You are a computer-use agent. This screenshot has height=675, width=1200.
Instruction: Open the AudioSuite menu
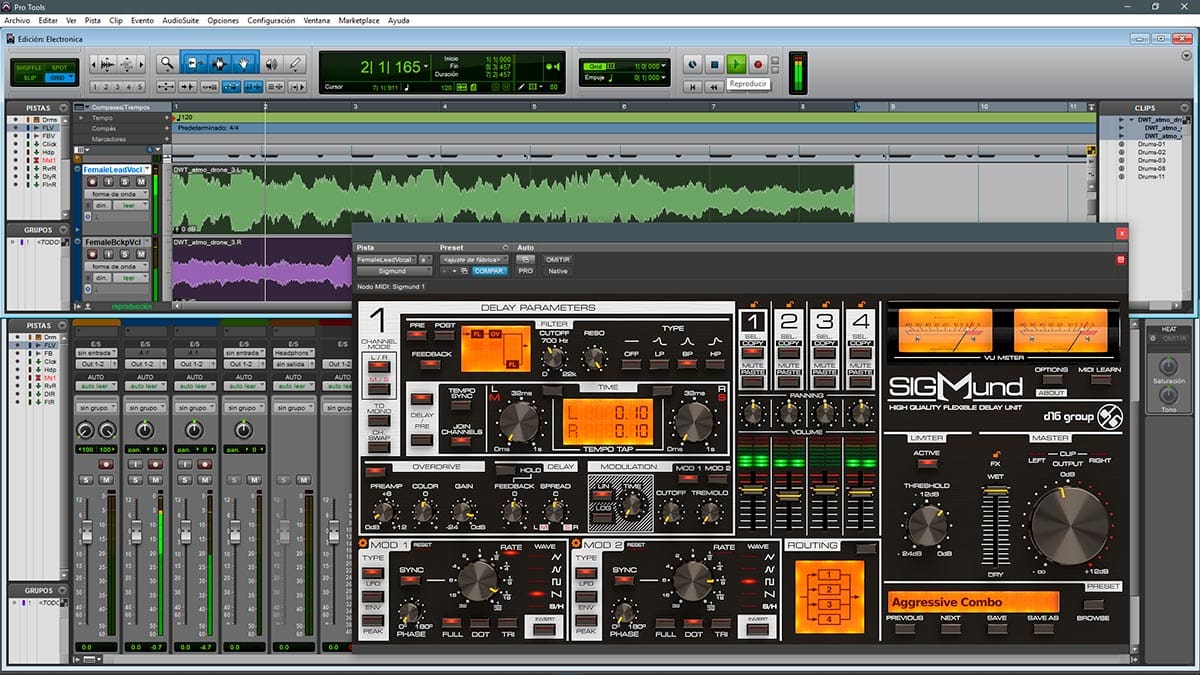179,20
